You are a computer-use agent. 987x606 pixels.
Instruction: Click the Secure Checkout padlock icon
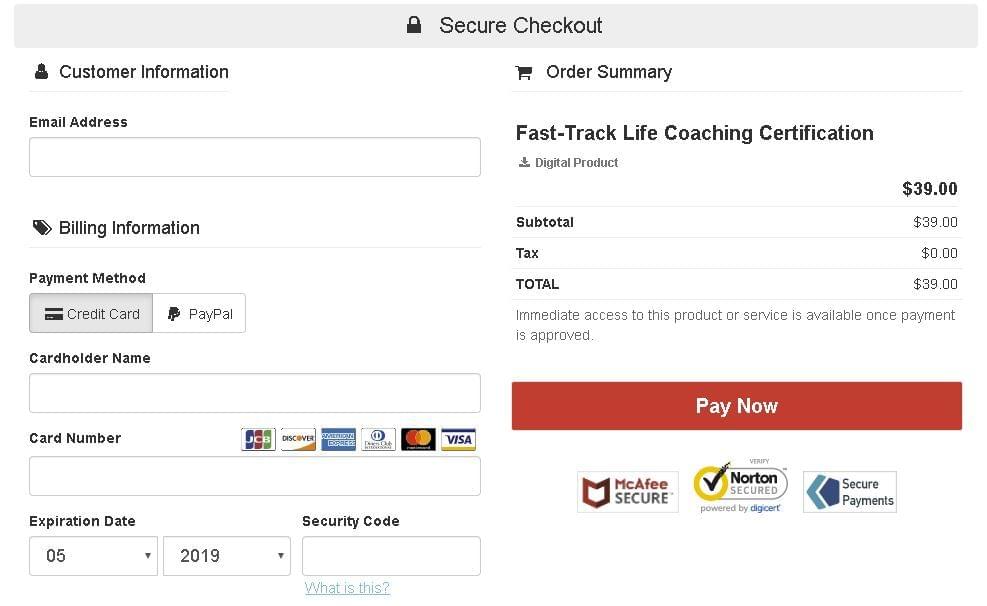[414, 25]
